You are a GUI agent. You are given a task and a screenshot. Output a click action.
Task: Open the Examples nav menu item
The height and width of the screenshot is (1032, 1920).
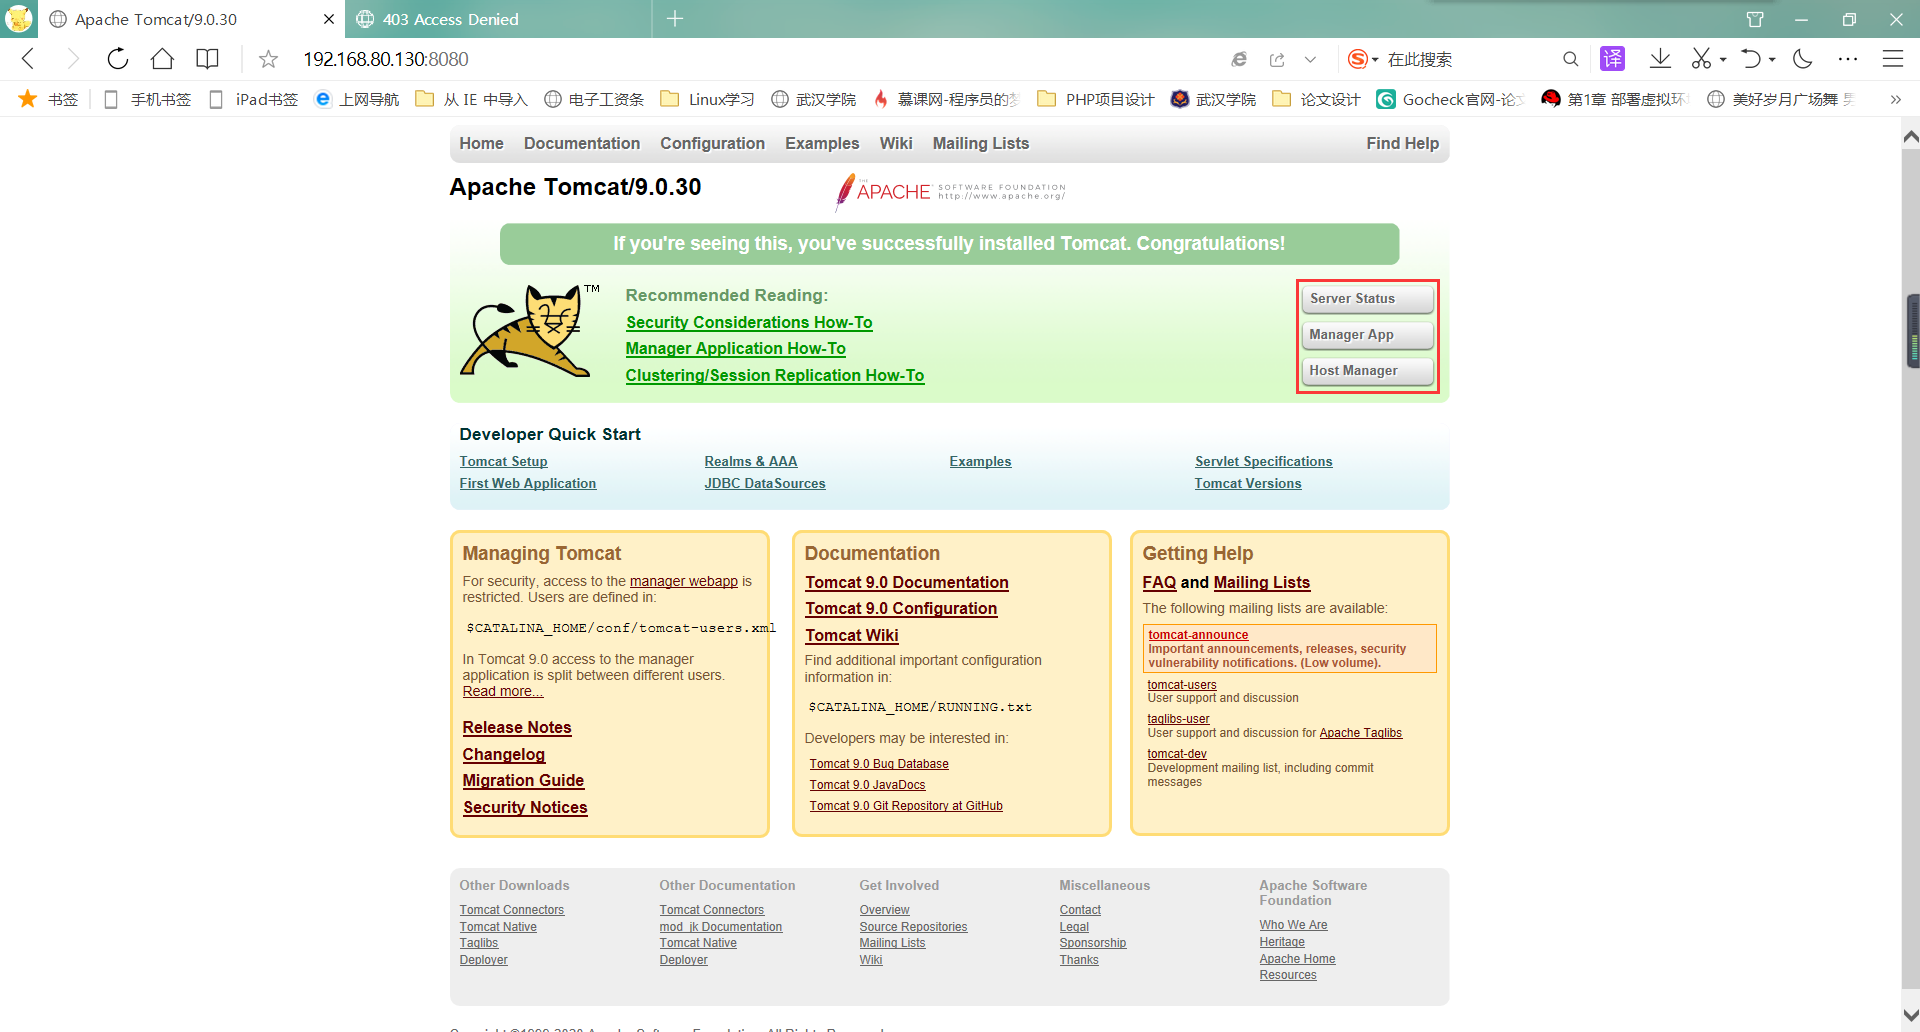pyautogui.click(x=822, y=143)
